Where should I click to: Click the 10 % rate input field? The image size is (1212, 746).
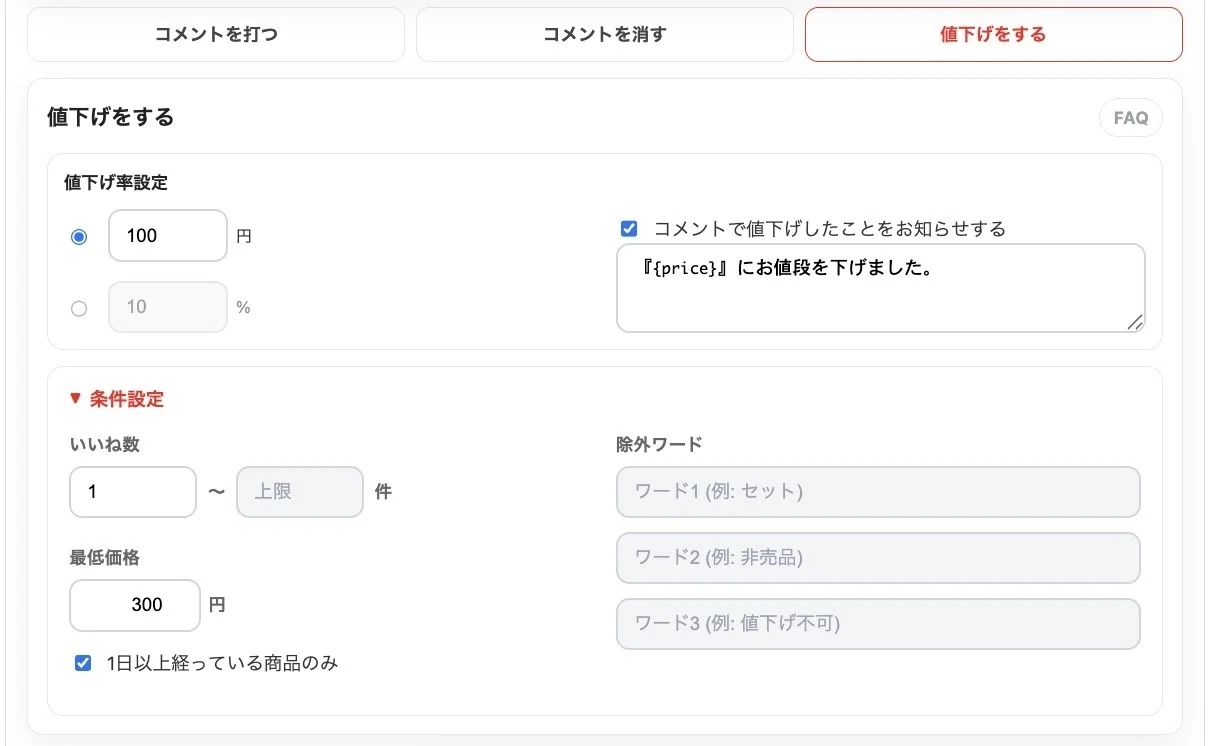pyautogui.click(x=168, y=307)
